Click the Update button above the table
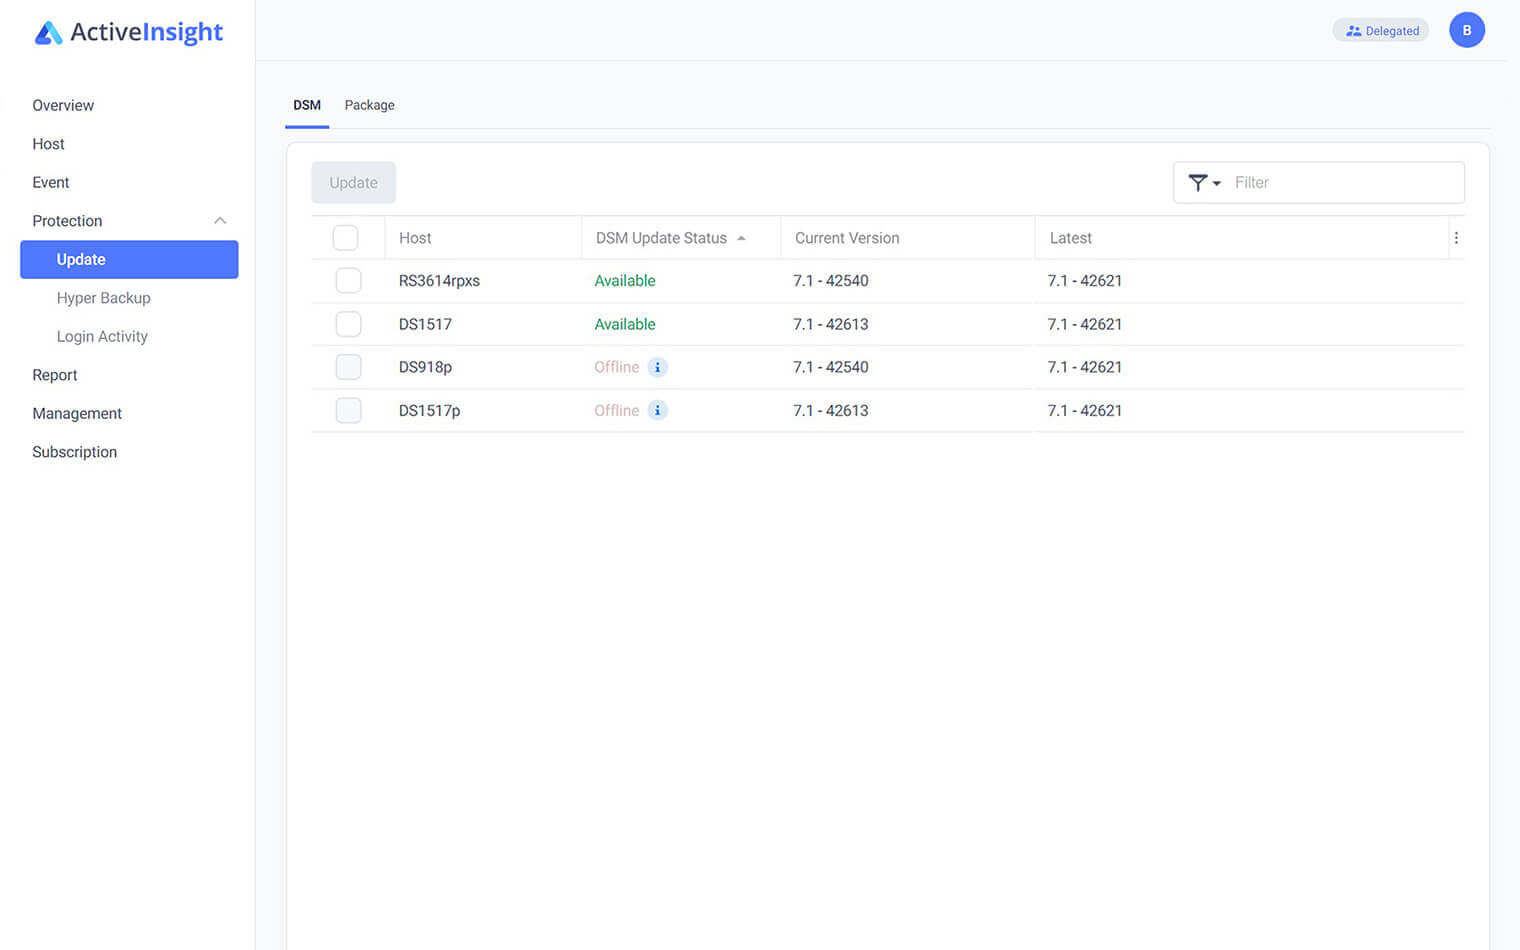1520x950 pixels. coord(352,182)
